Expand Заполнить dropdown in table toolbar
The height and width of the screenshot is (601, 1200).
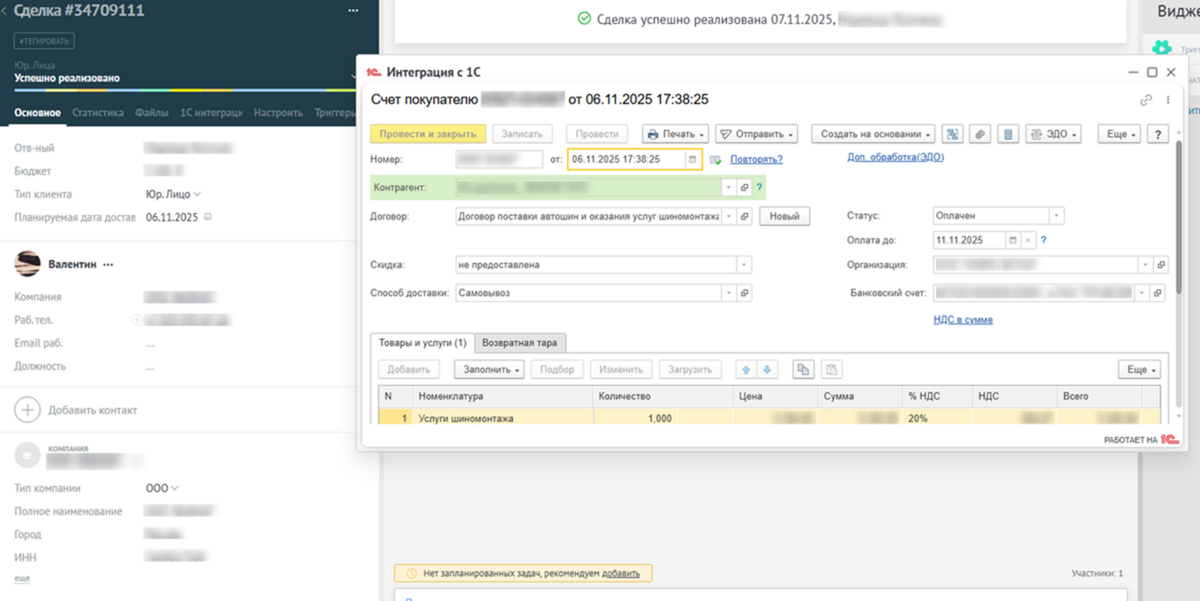(489, 370)
